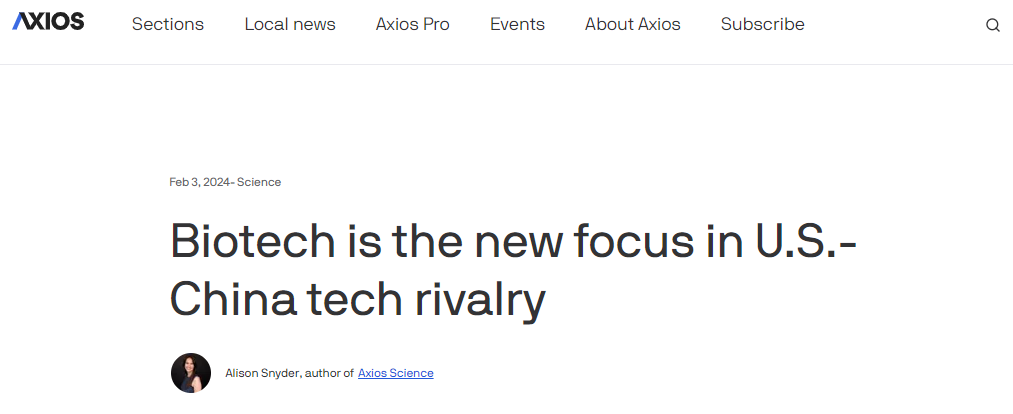Open the Axios Pro nav item

(413, 25)
